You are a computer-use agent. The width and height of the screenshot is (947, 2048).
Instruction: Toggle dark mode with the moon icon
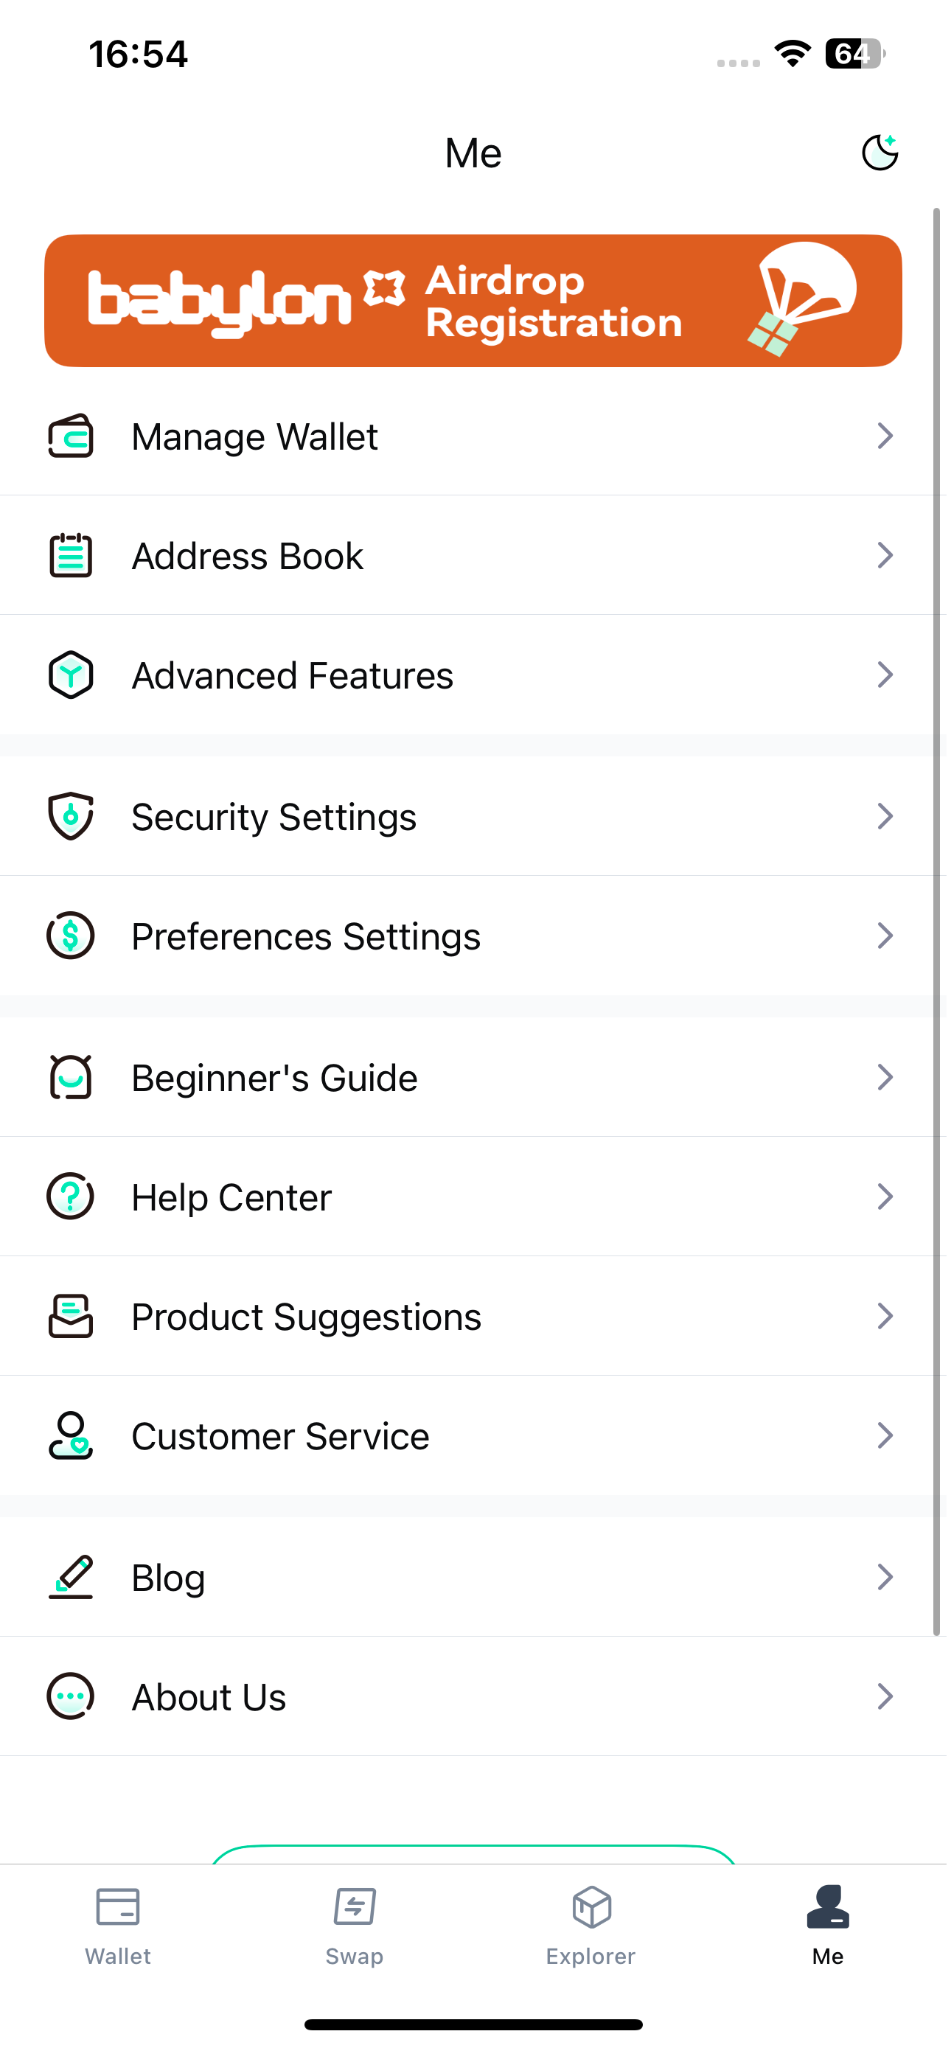click(x=880, y=153)
